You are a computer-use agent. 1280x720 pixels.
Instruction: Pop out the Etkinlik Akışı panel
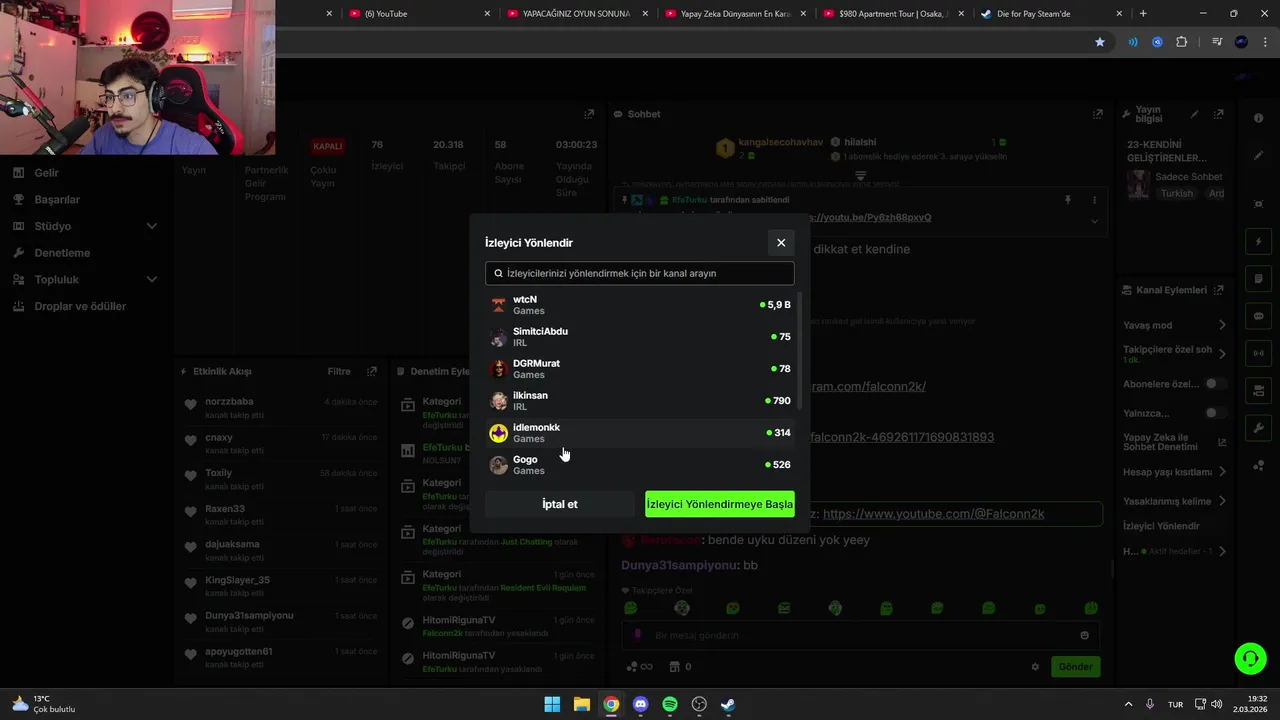point(372,371)
